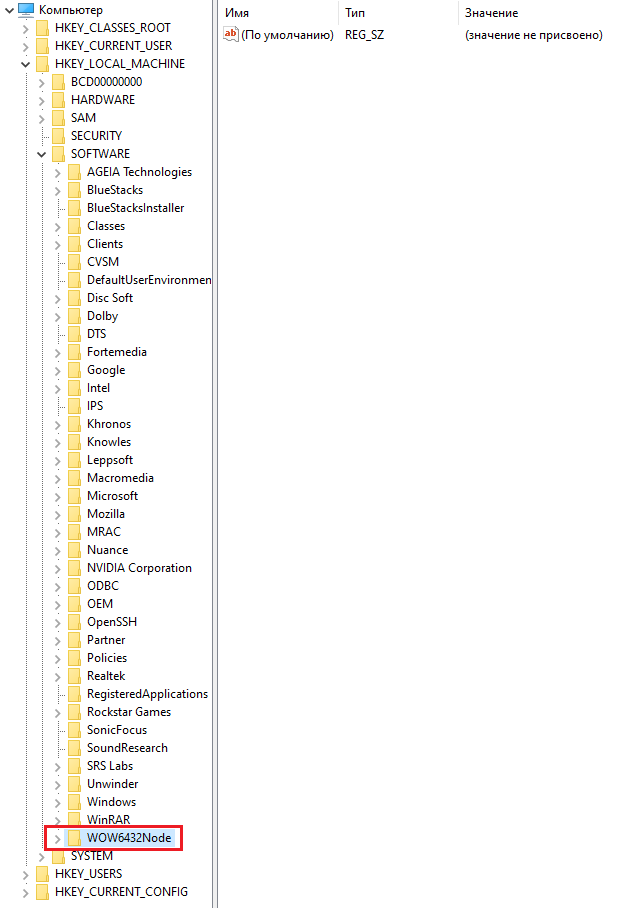Viewport: 619px width, 908px height.
Task: Click the BlueStacks folder icon
Action: [74, 190]
